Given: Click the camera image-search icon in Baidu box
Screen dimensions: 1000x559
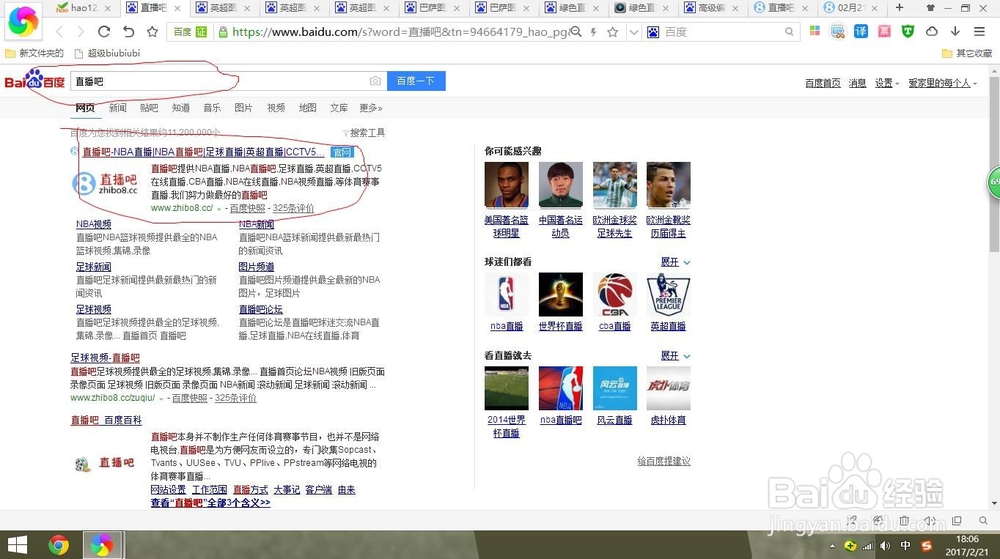Looking at the screenshot, I should point(375,81).
